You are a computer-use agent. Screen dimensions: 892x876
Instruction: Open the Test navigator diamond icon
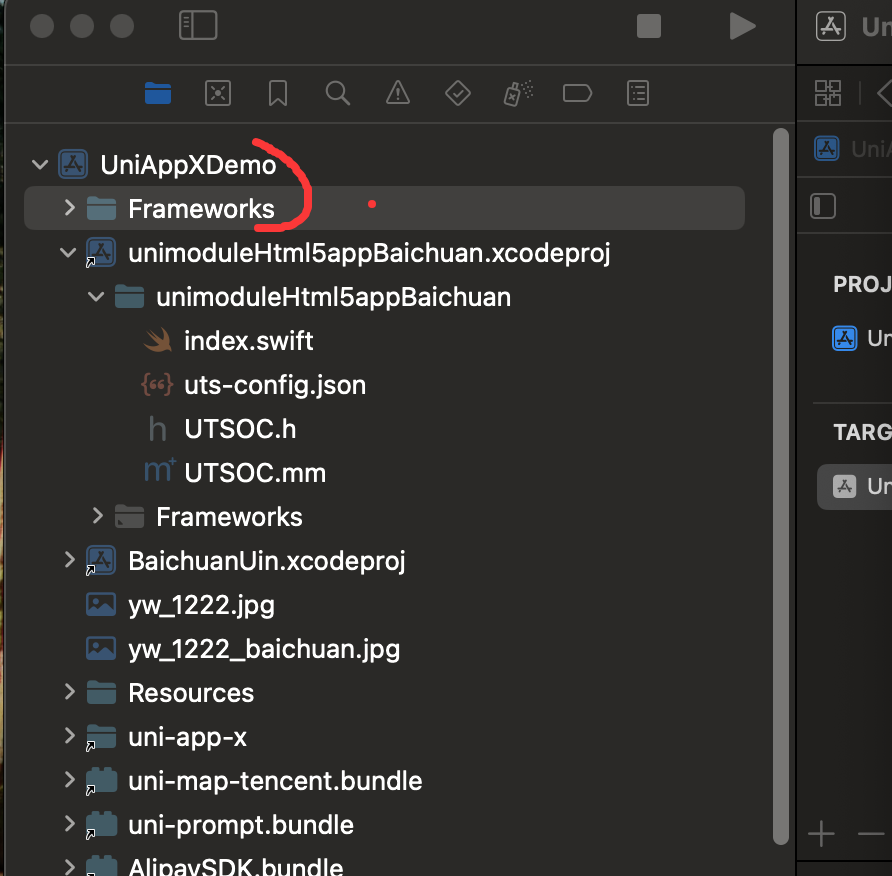point(457,93)
